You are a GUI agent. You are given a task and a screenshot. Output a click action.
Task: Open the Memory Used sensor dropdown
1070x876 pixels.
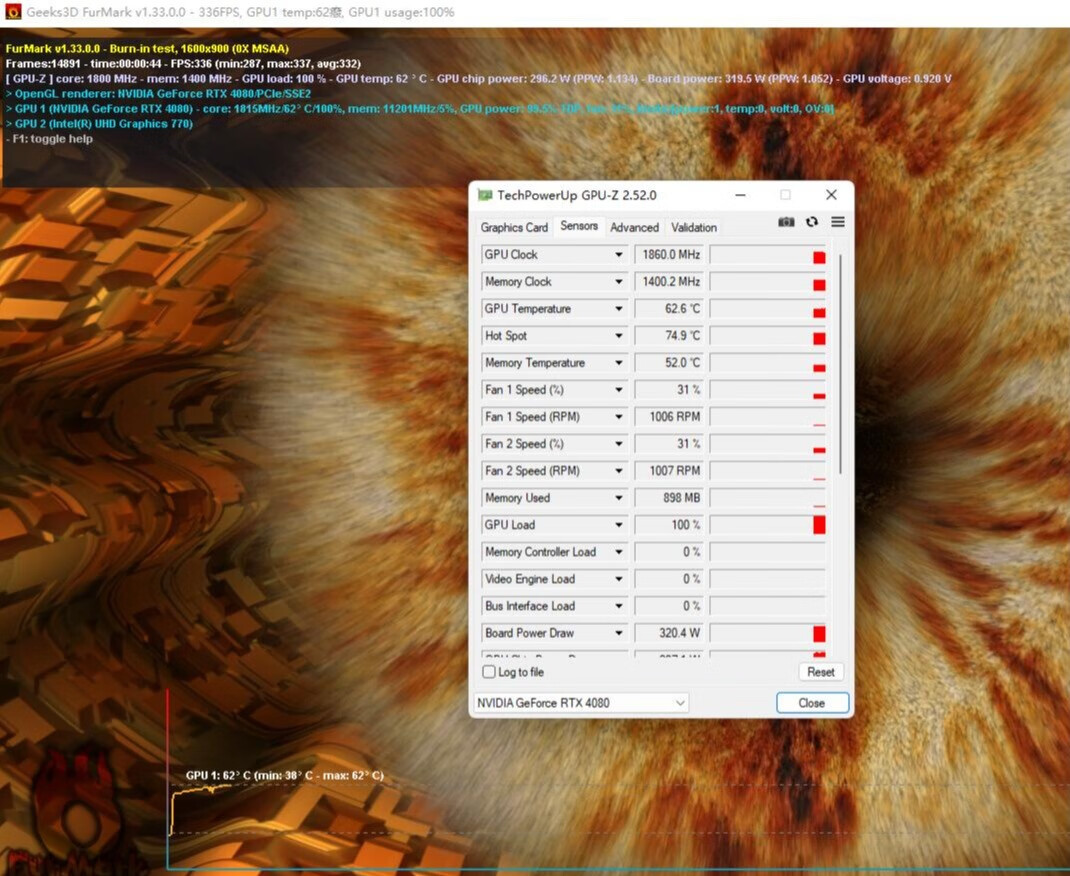click(x=618, y=498)
